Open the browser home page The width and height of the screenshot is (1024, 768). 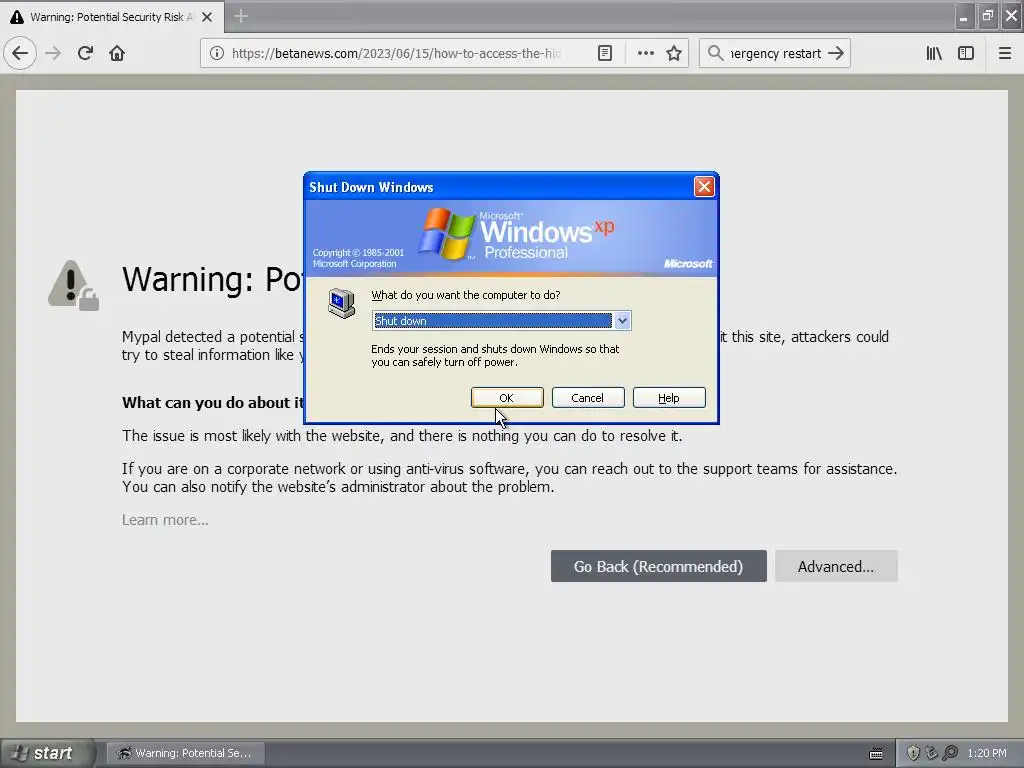(117, 54)
